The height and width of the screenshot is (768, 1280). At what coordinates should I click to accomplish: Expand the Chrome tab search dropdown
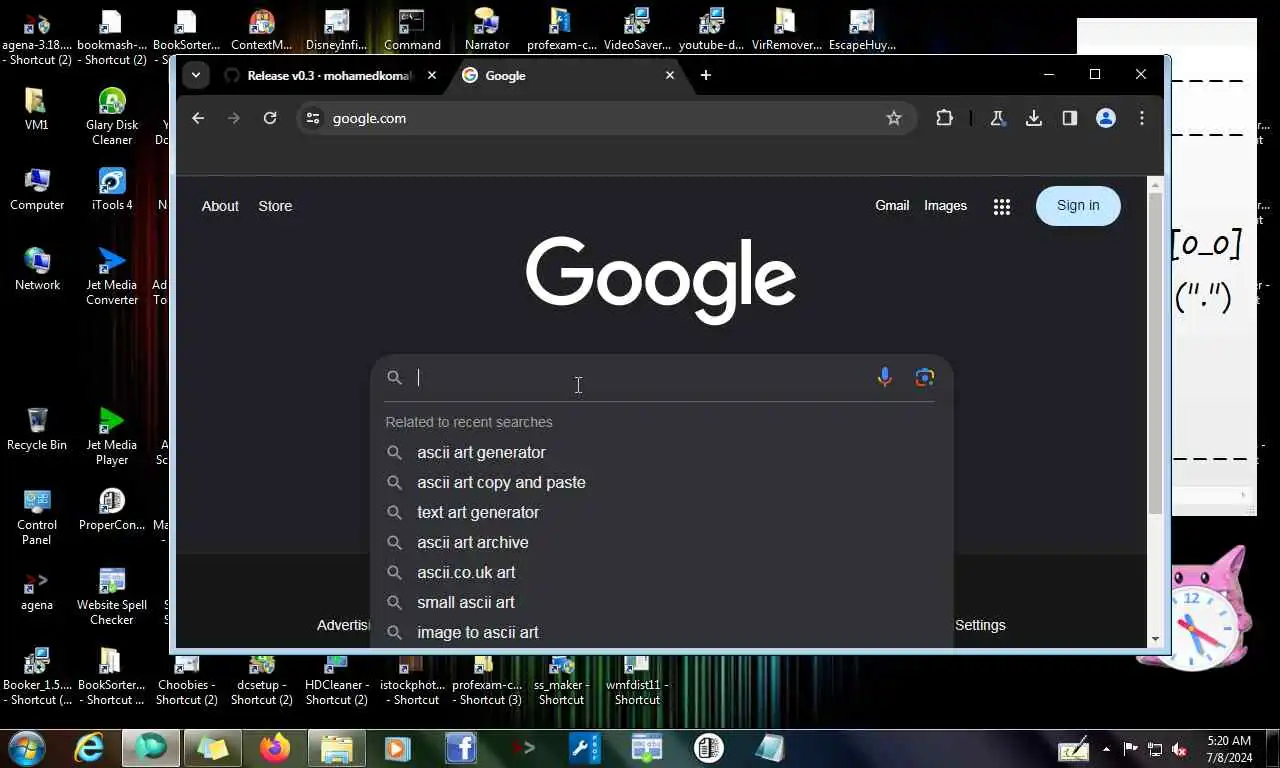click(196, 75)
